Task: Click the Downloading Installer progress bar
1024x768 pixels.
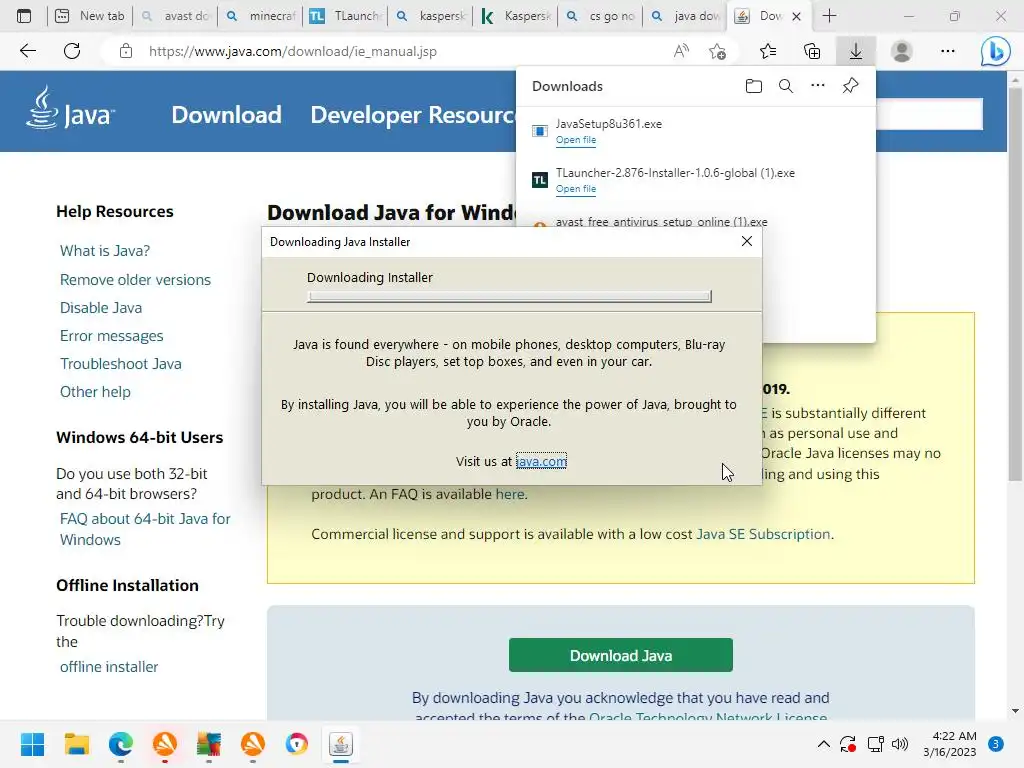Action: tap(509, 296)
